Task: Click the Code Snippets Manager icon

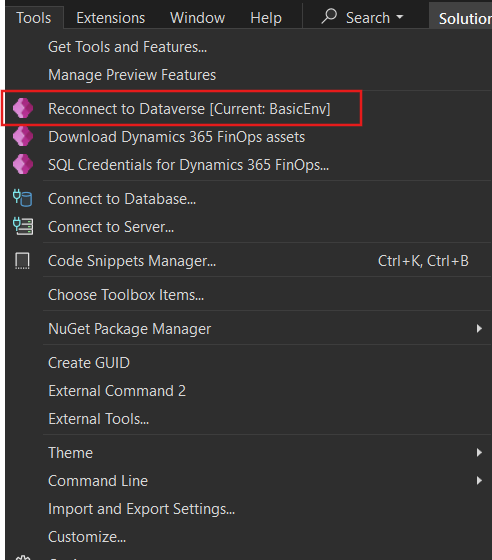Action: pos(22,261)
